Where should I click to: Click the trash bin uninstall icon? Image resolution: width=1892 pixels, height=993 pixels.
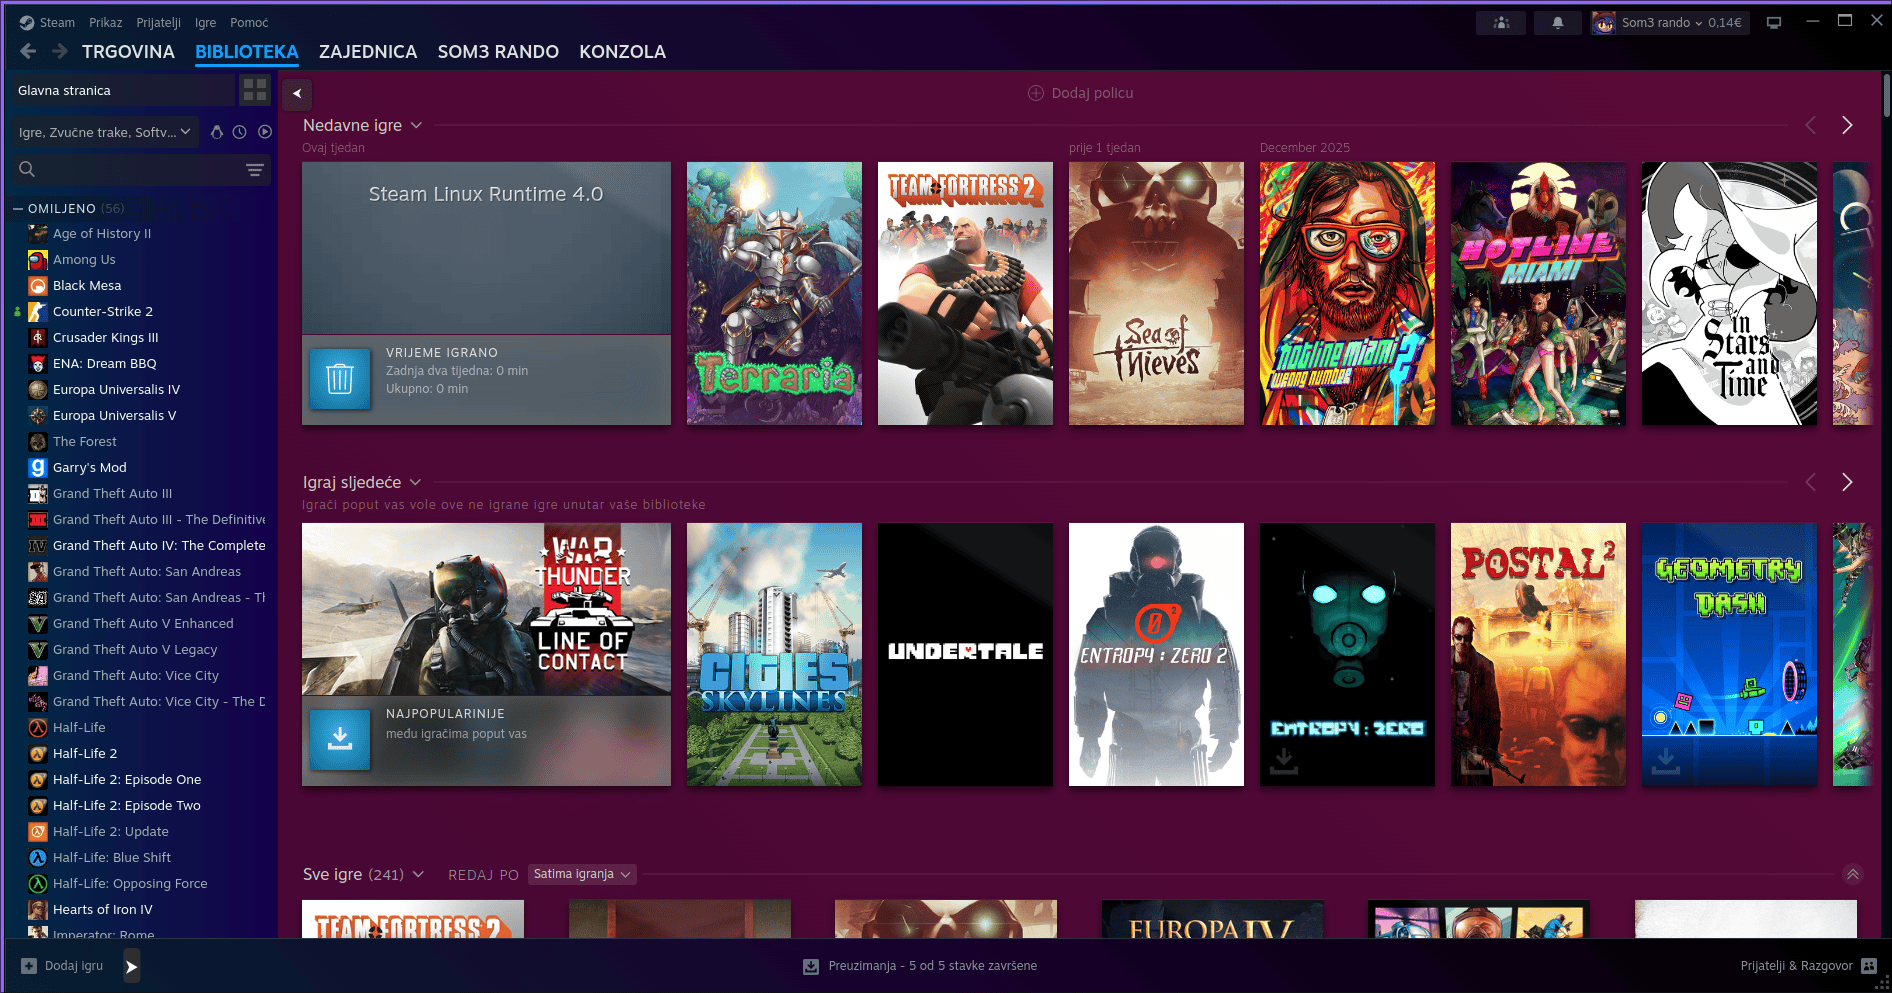(x=340, y=379)
